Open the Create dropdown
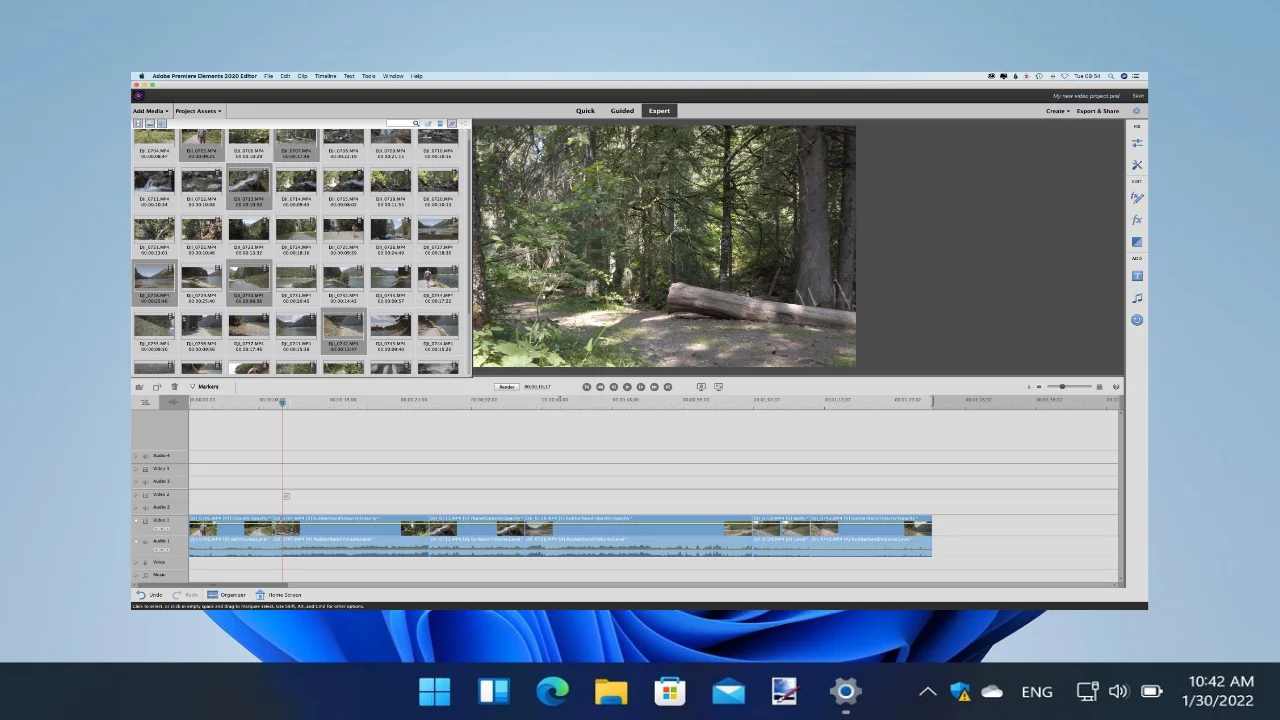Image resolution: width=1280 pixels, height=720 pixels. 1058,111
